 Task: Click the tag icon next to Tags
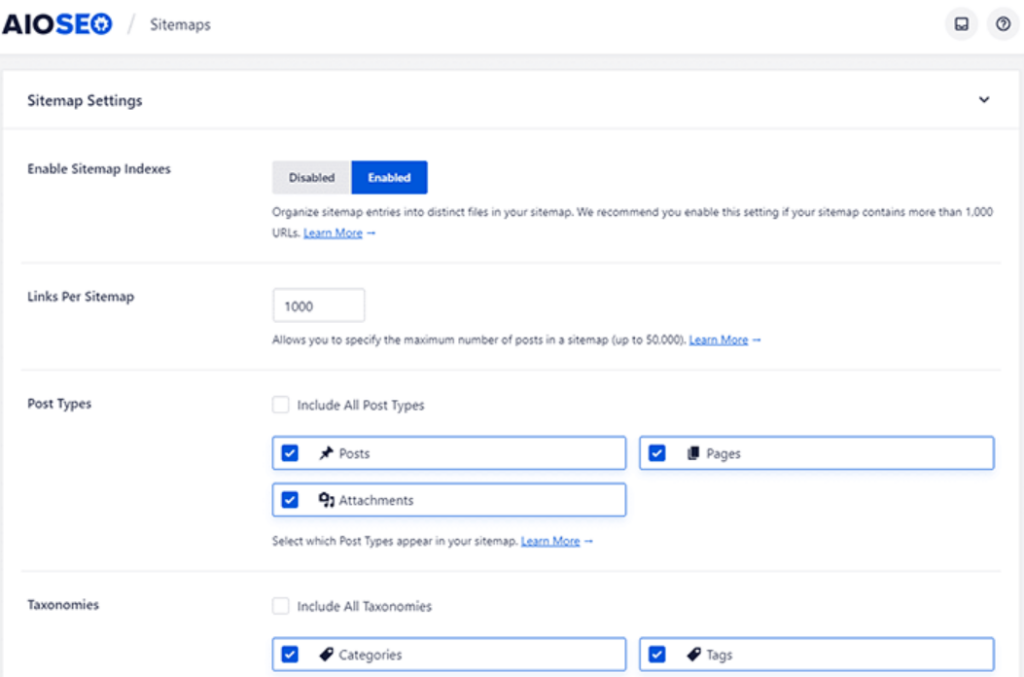coord(692,653)
